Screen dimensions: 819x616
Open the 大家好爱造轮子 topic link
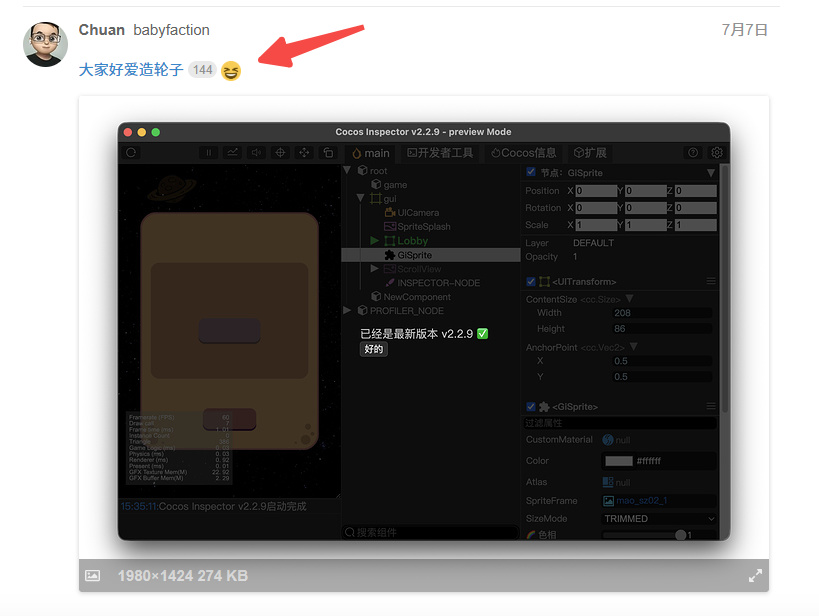131,69
